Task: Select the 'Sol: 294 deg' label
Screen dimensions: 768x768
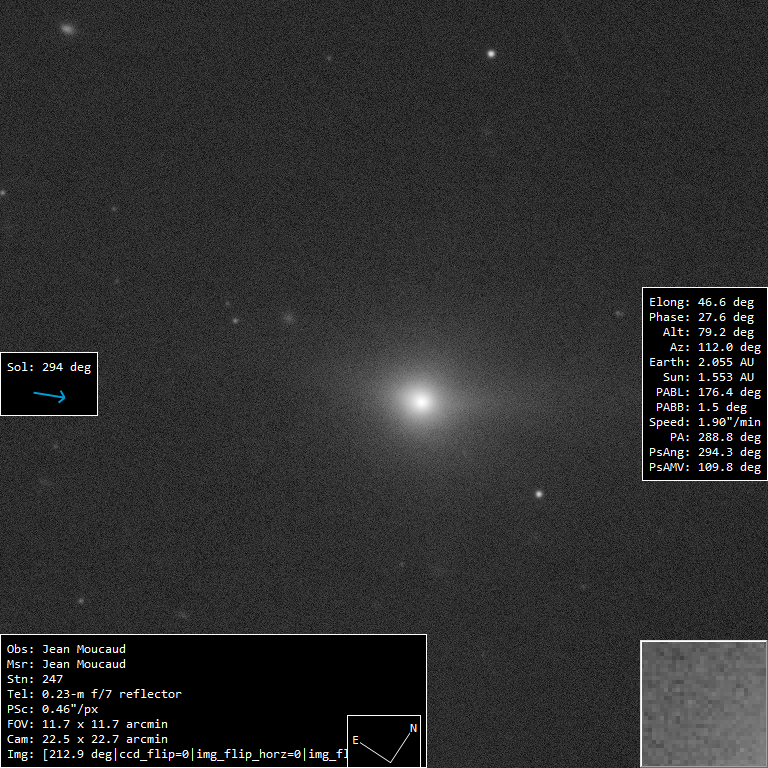Action: (x=49, y=367)
